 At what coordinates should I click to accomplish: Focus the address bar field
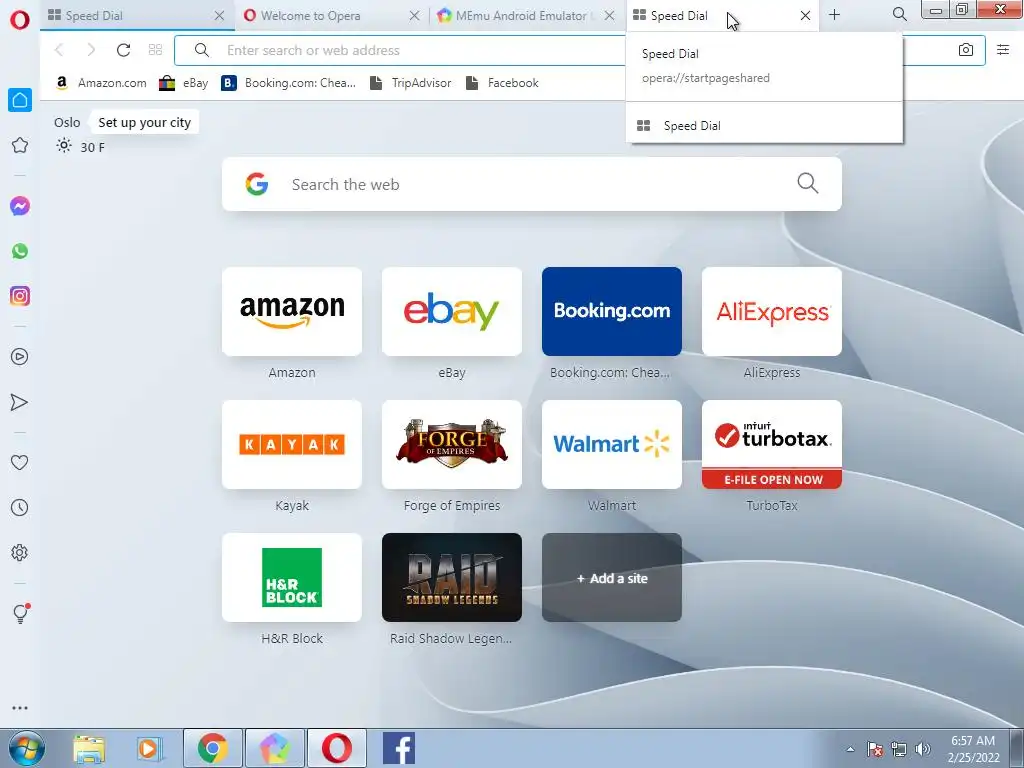click(x=580, y=50)
